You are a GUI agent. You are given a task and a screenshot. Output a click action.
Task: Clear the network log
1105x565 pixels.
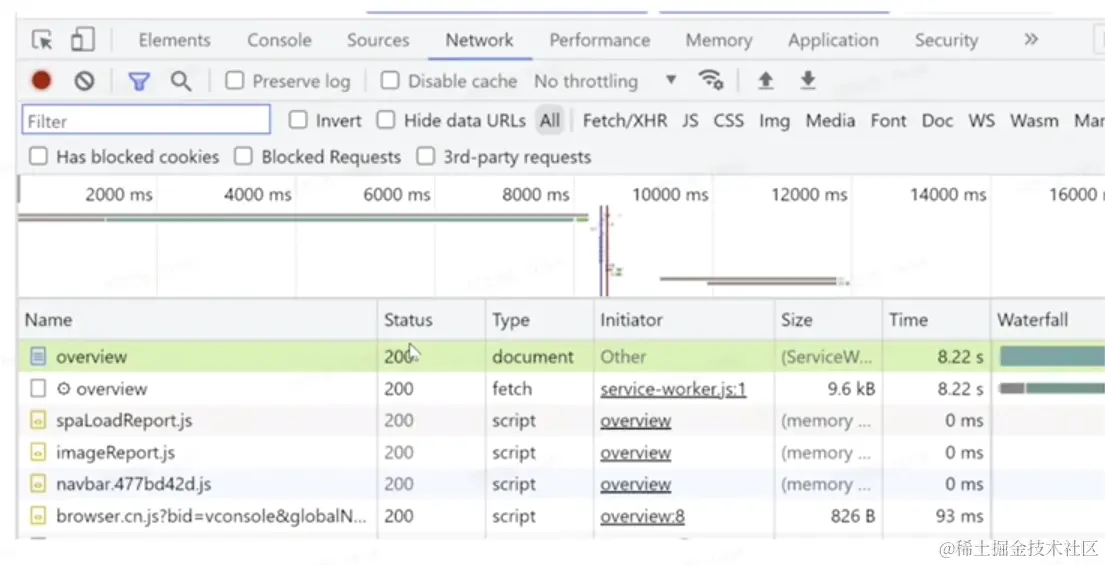coord(84,81)
